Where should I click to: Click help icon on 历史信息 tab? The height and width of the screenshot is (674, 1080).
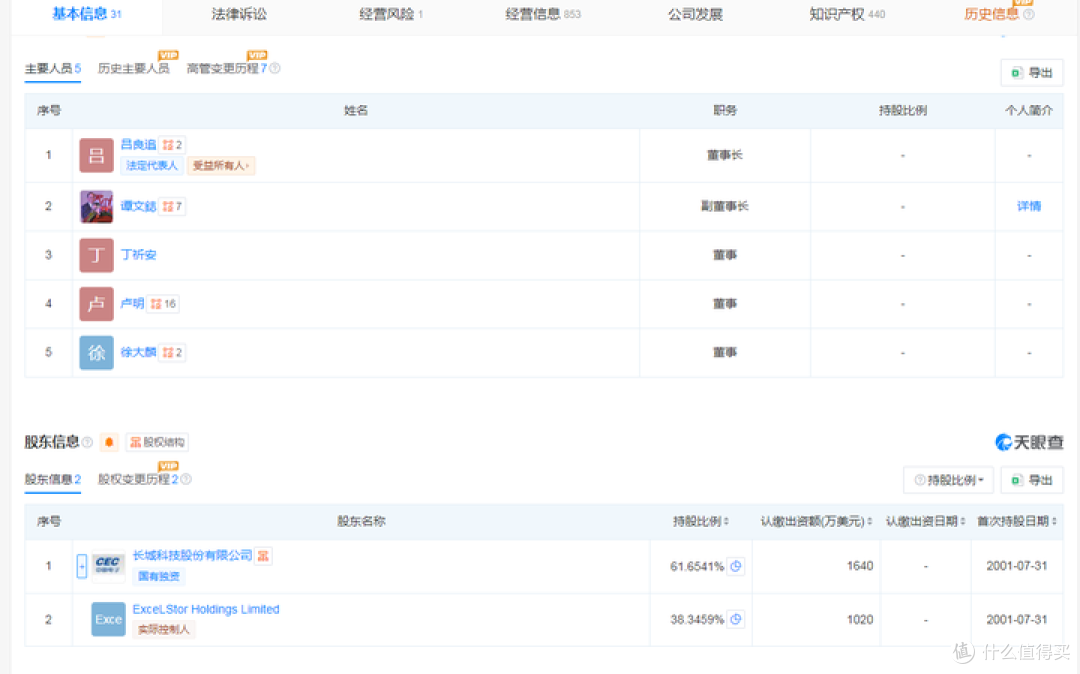click(x=1028, y=14)
